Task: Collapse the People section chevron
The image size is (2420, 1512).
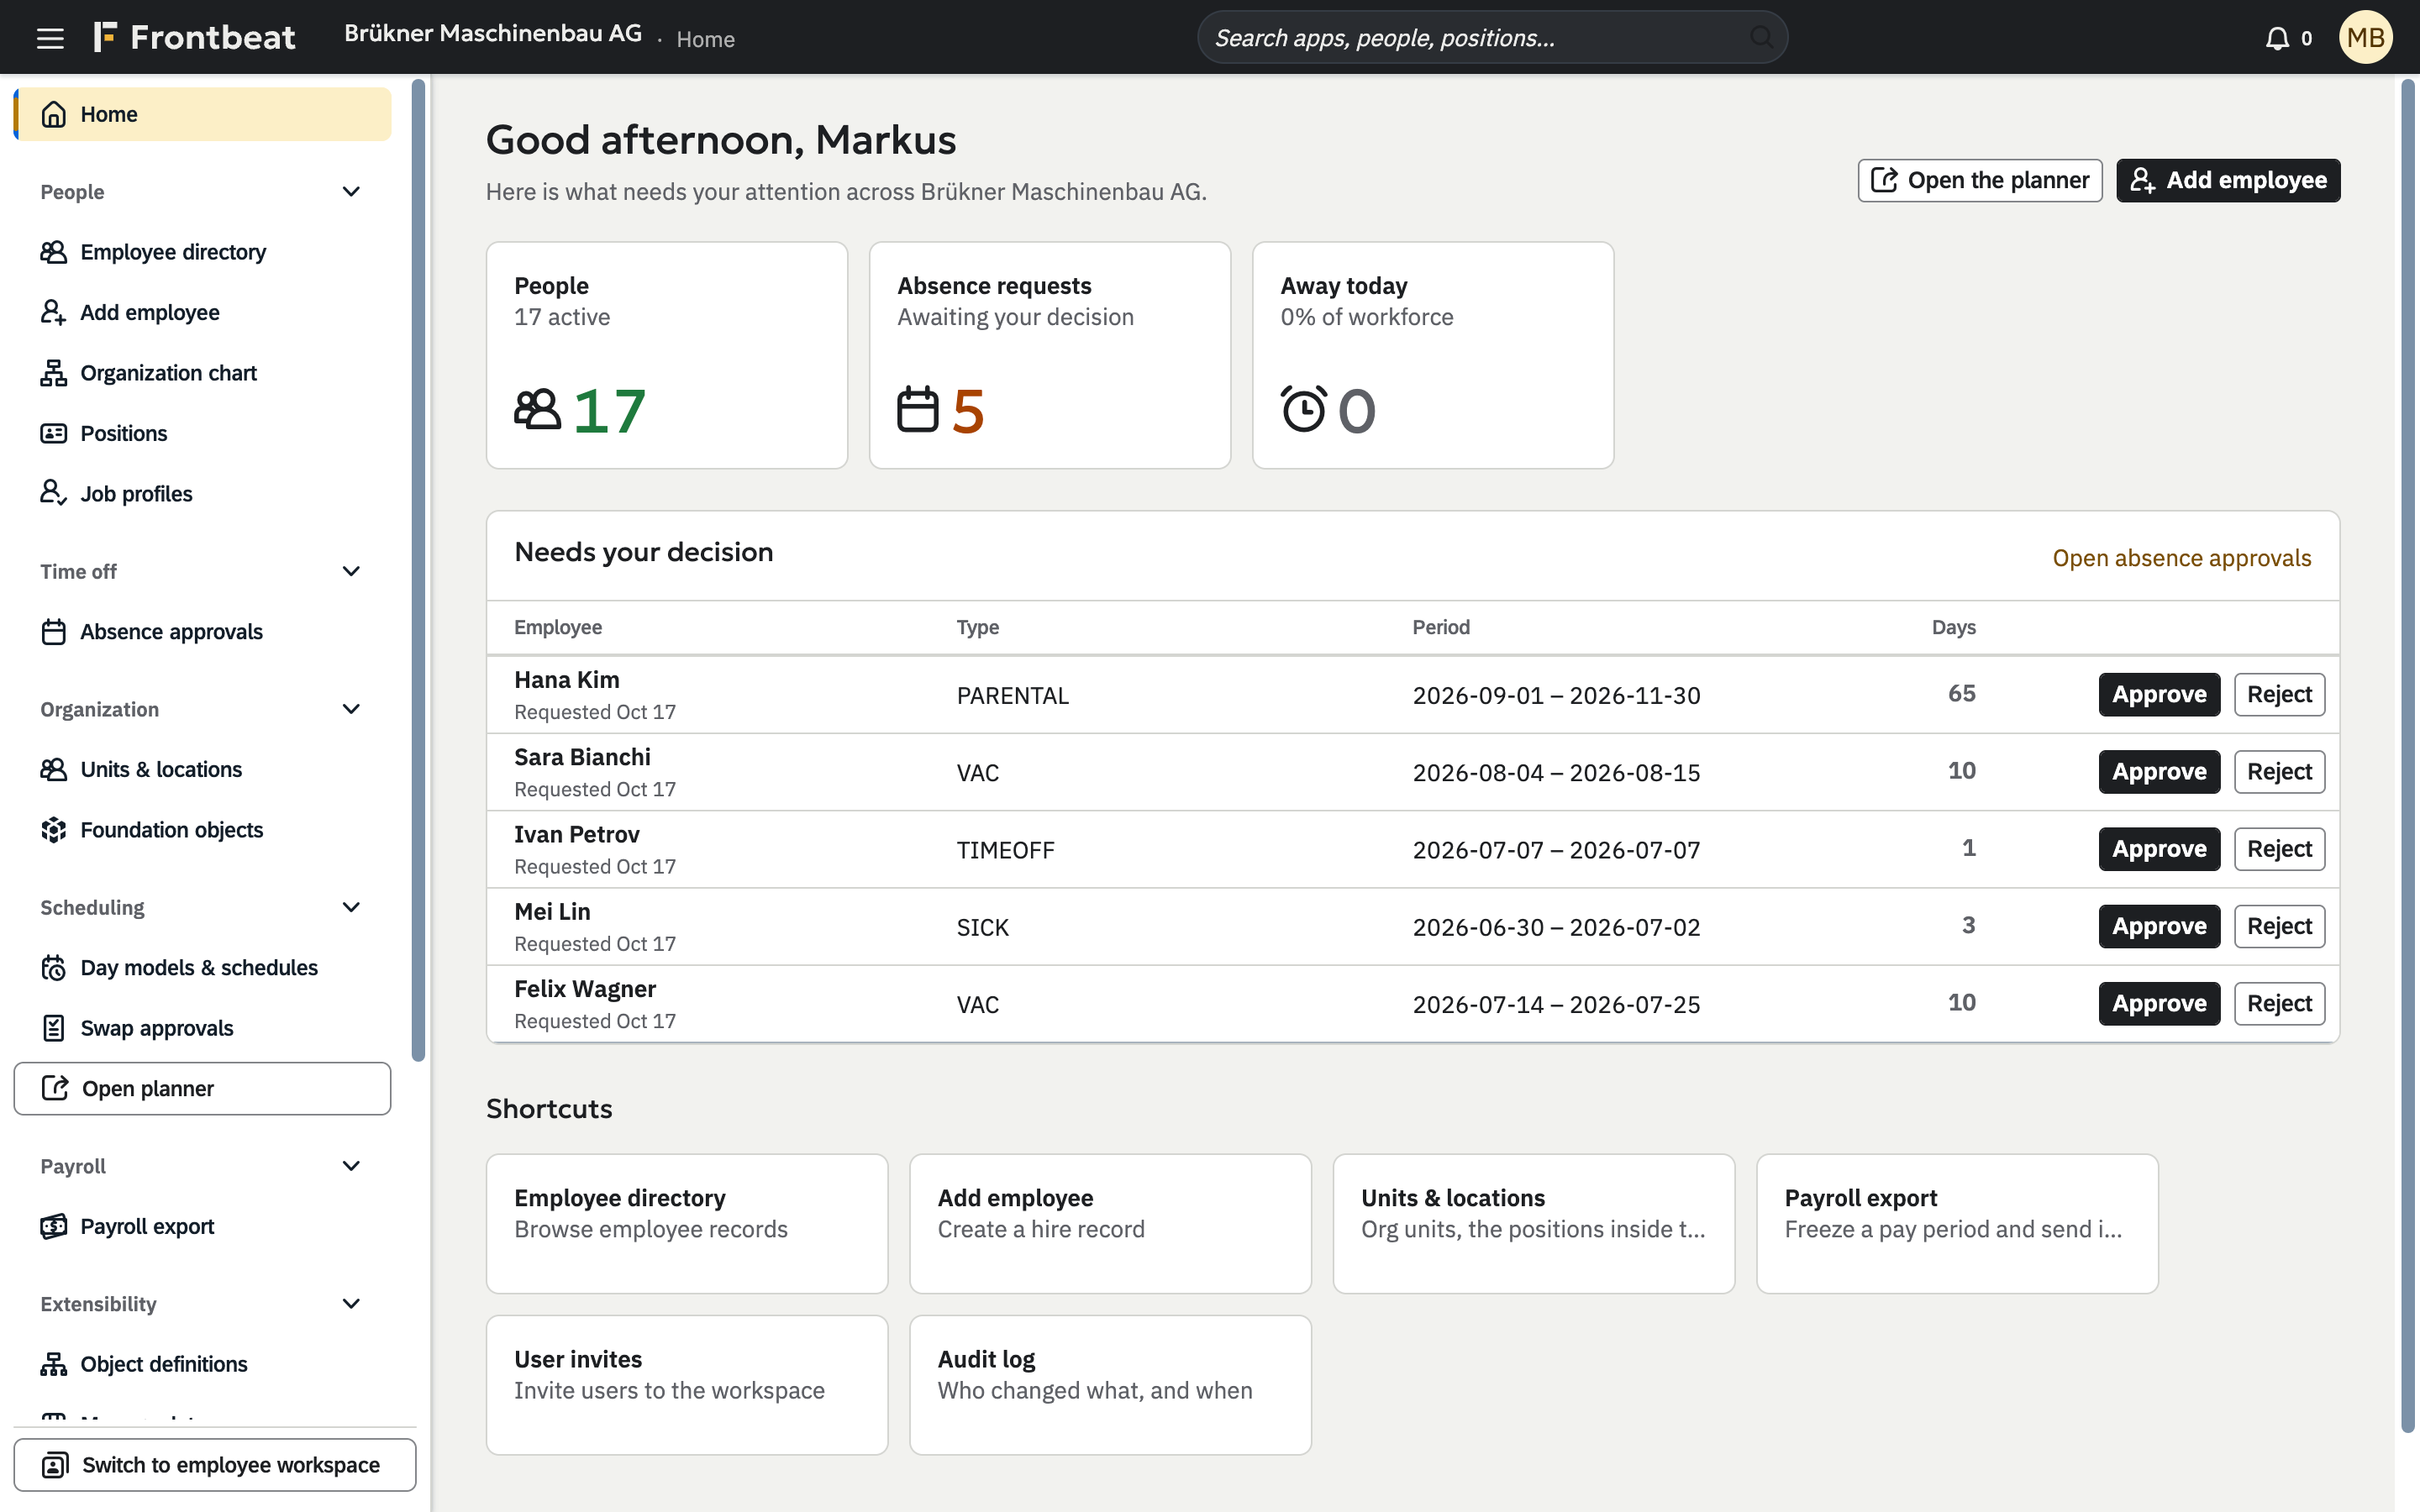Action: pos(351,191)
